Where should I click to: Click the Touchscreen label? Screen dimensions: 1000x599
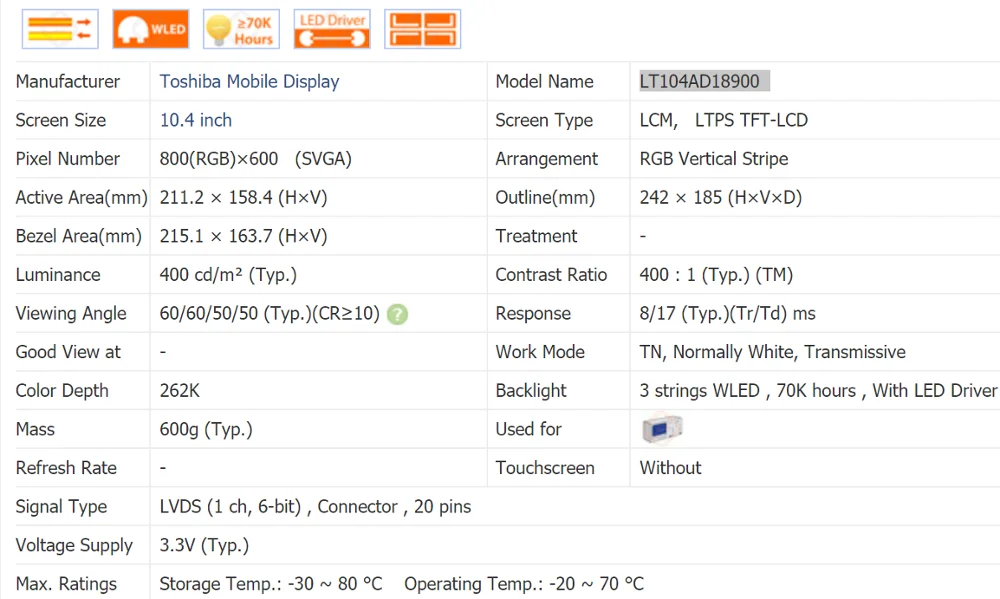click(545, 468)
